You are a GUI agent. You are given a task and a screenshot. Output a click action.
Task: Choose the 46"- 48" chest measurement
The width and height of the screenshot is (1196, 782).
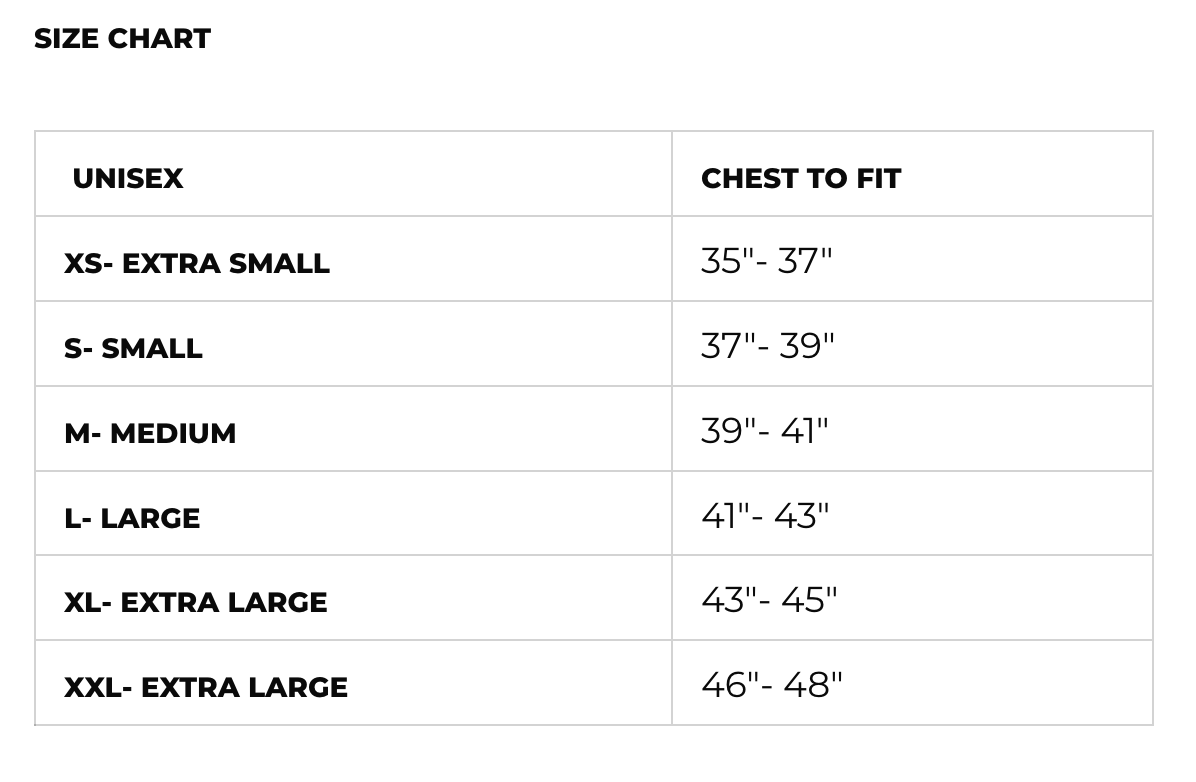coord(772,686)
